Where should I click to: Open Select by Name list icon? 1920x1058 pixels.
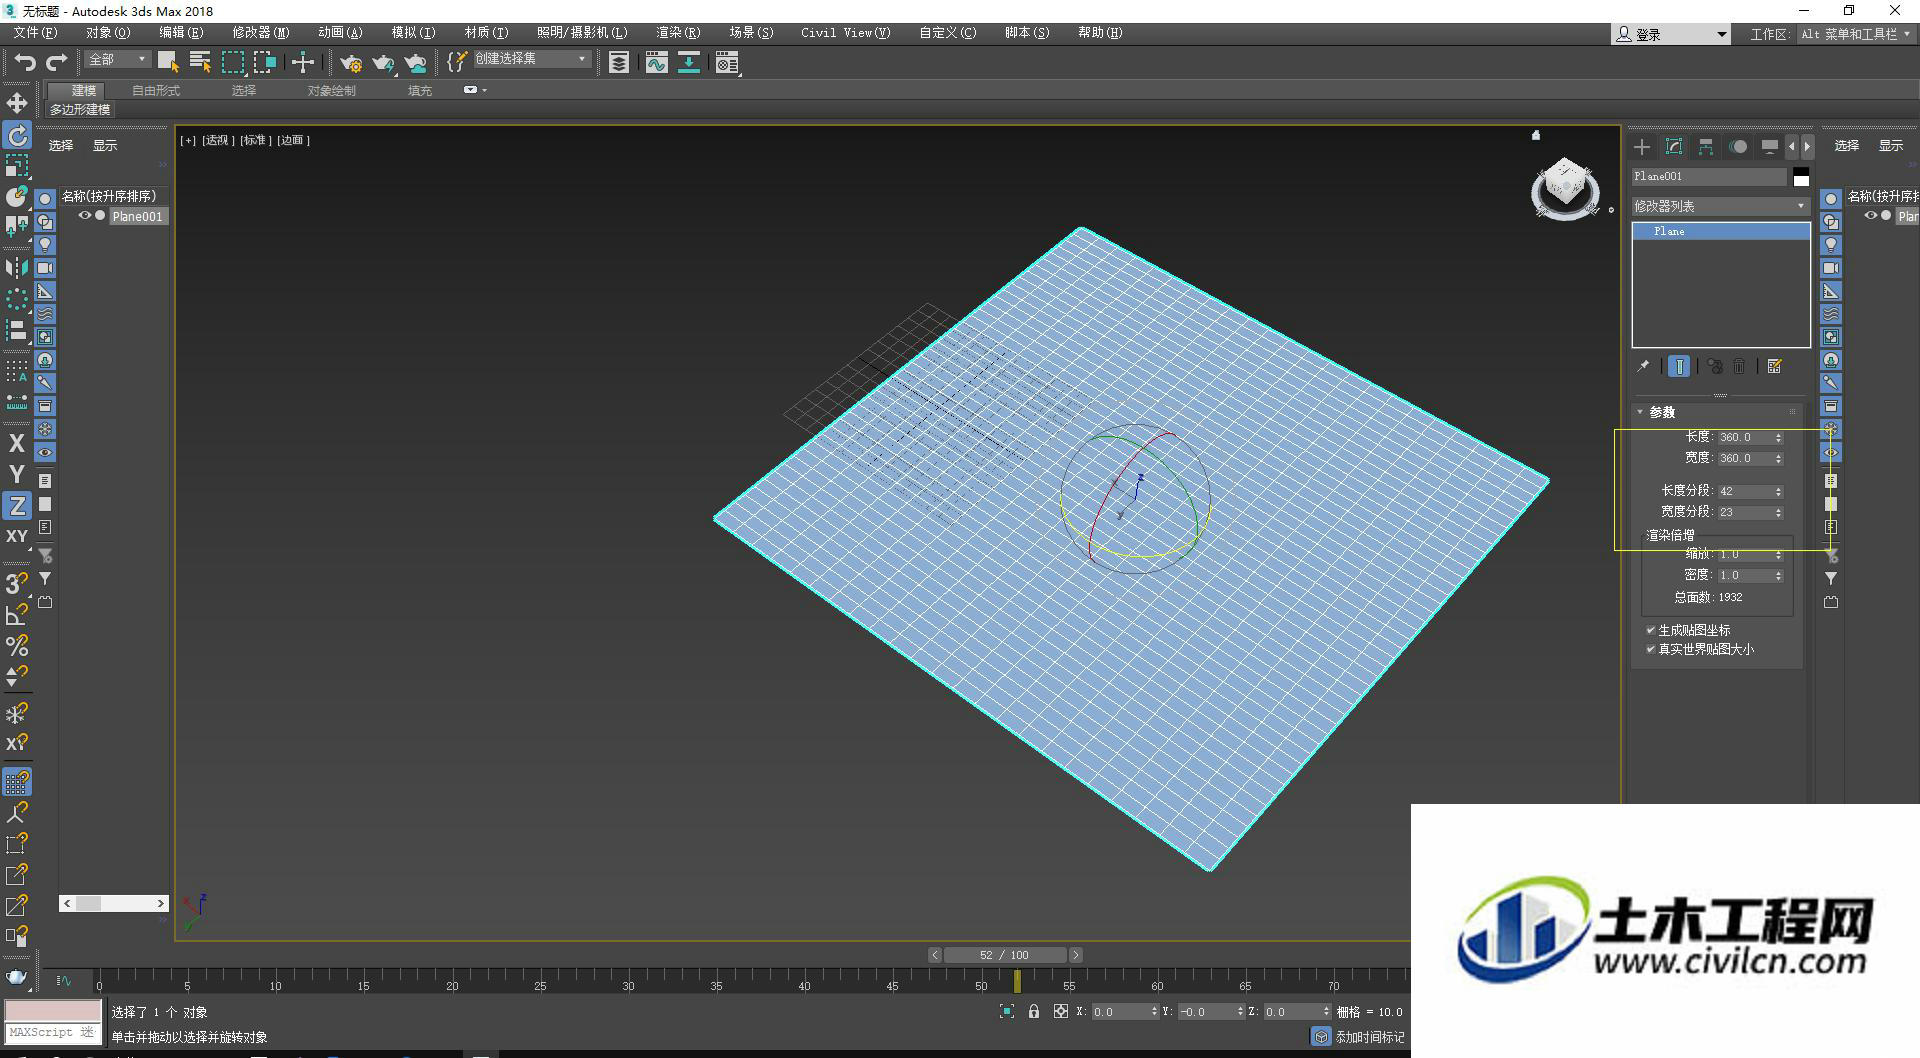point(200,62)
